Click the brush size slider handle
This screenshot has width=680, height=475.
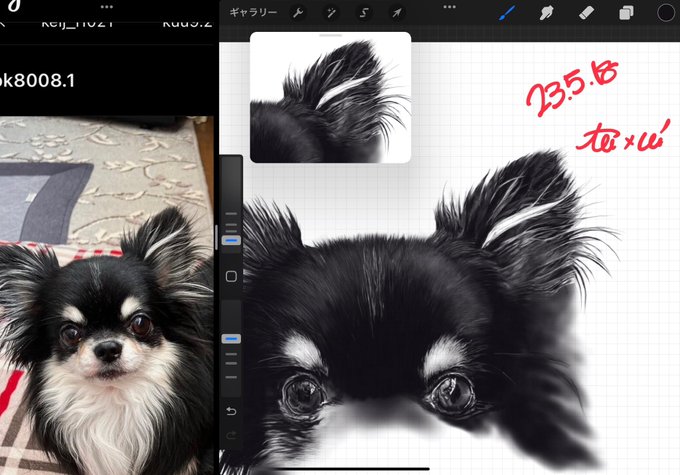click(x=231, y=240)
